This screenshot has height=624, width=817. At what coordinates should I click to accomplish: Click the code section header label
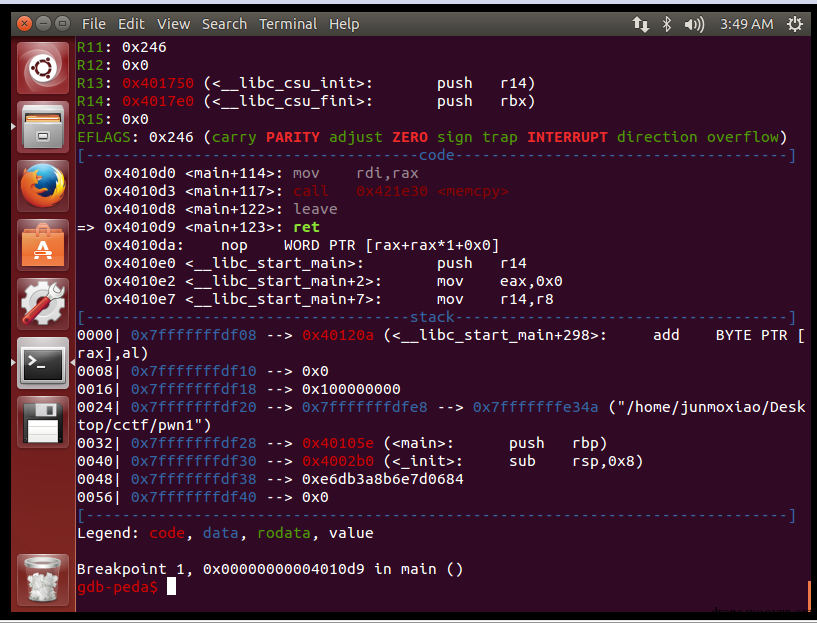(437, 155)
